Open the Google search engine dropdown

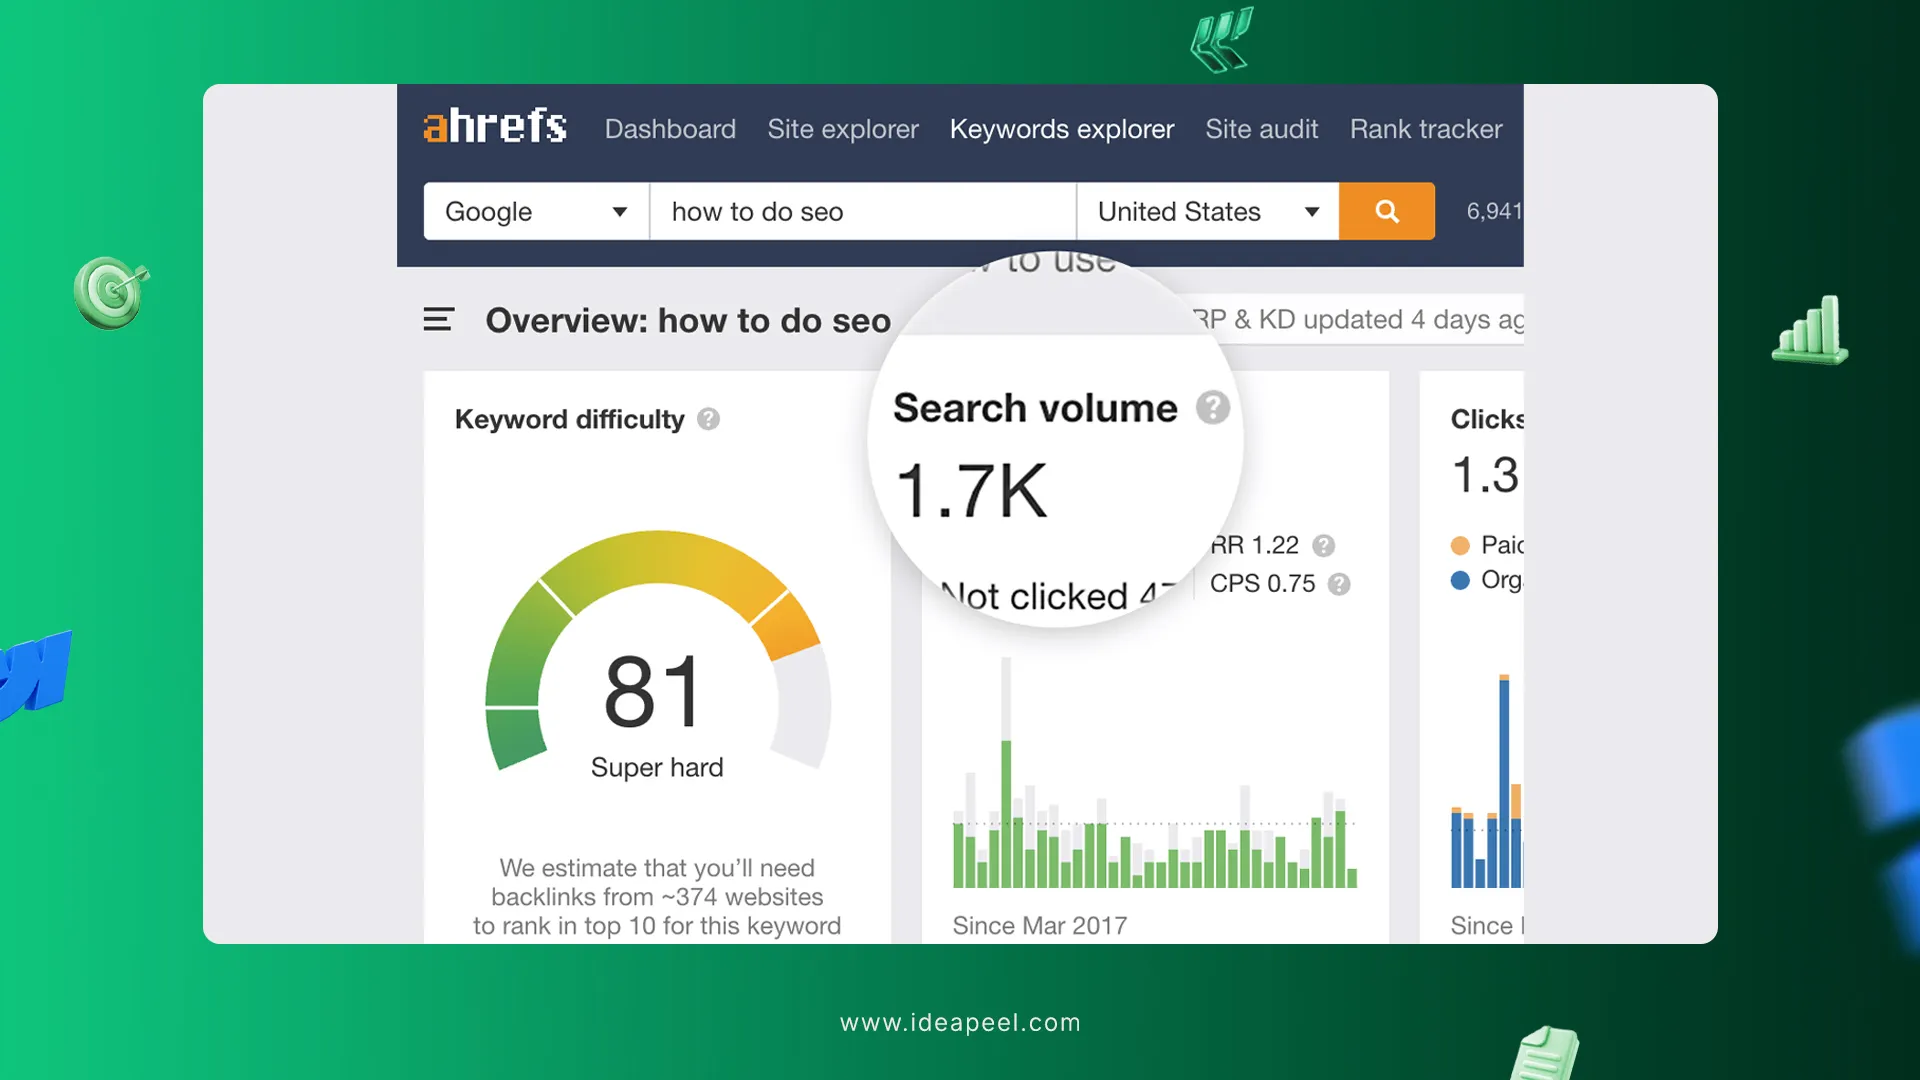point(536,211)
